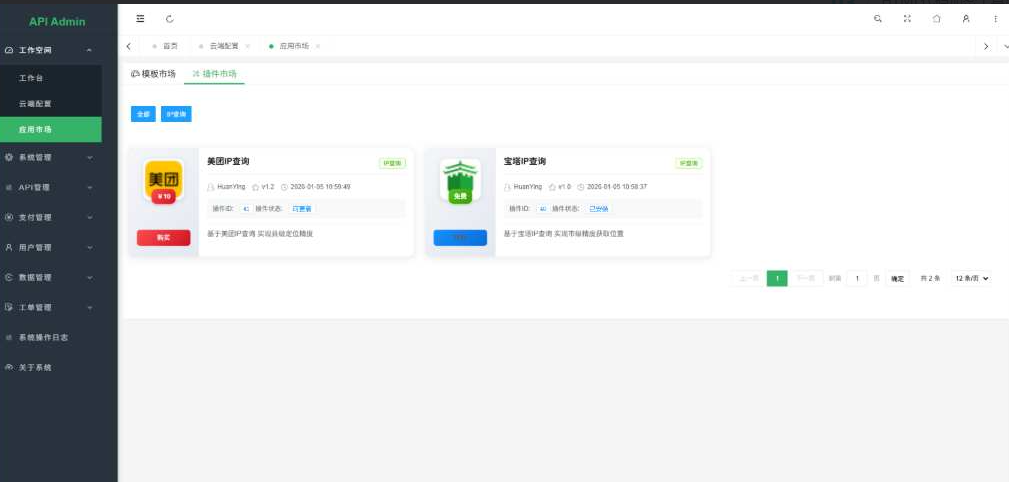Go to 云端配置 in the sidebar
Screen dimensions: 1009x482
51,104
